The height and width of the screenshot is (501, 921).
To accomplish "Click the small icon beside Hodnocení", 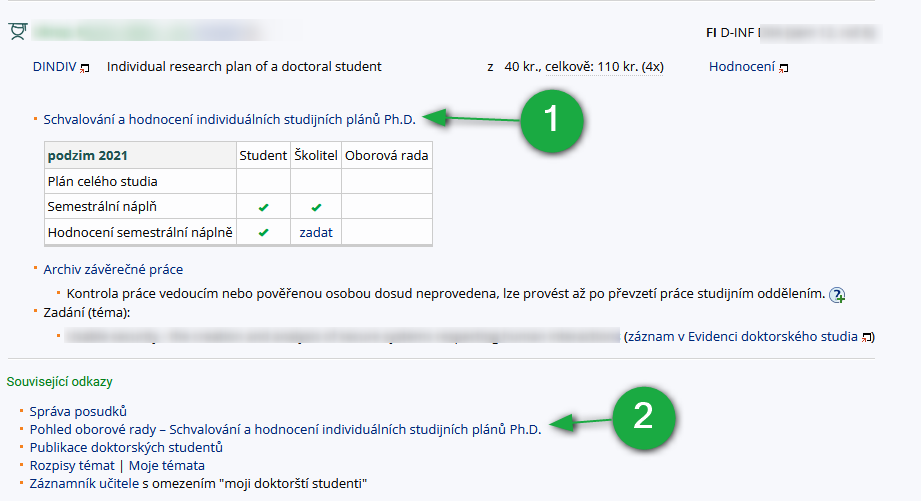I will [x=783, y=68].
